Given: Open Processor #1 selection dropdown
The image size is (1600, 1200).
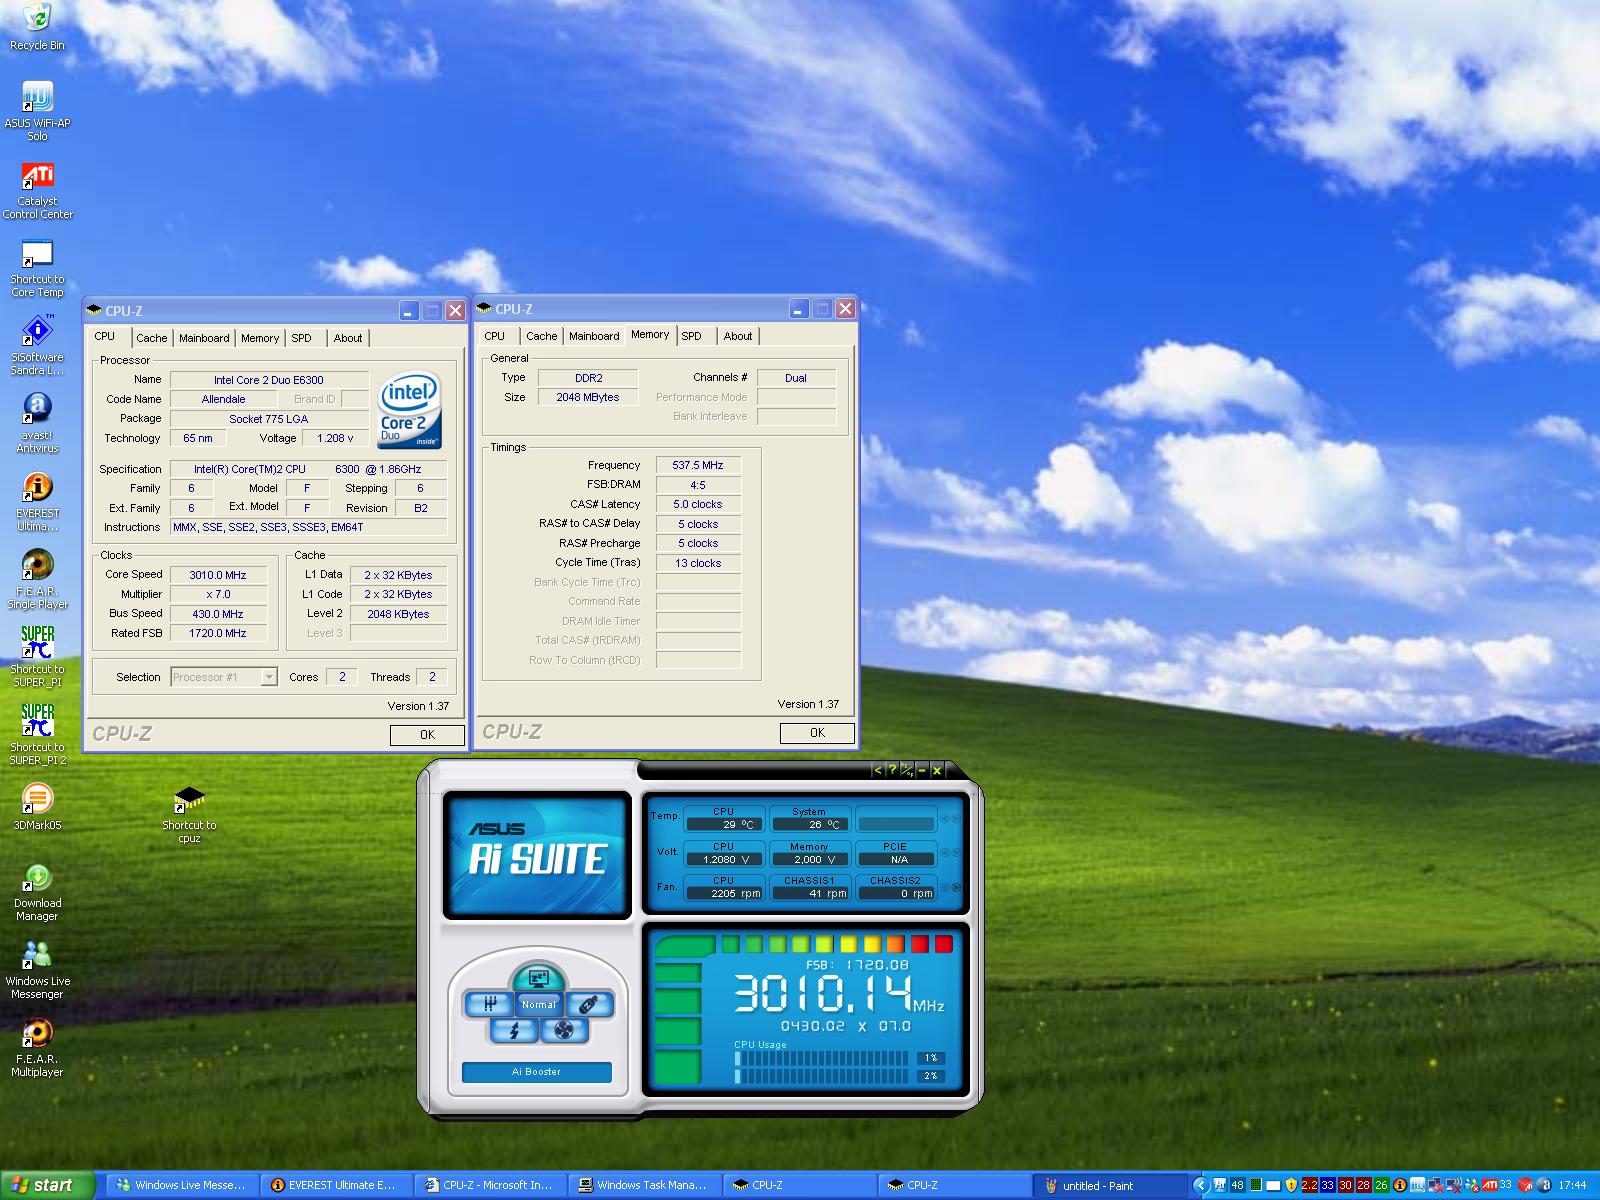Looking at the screenshot, I should (224, 677).
